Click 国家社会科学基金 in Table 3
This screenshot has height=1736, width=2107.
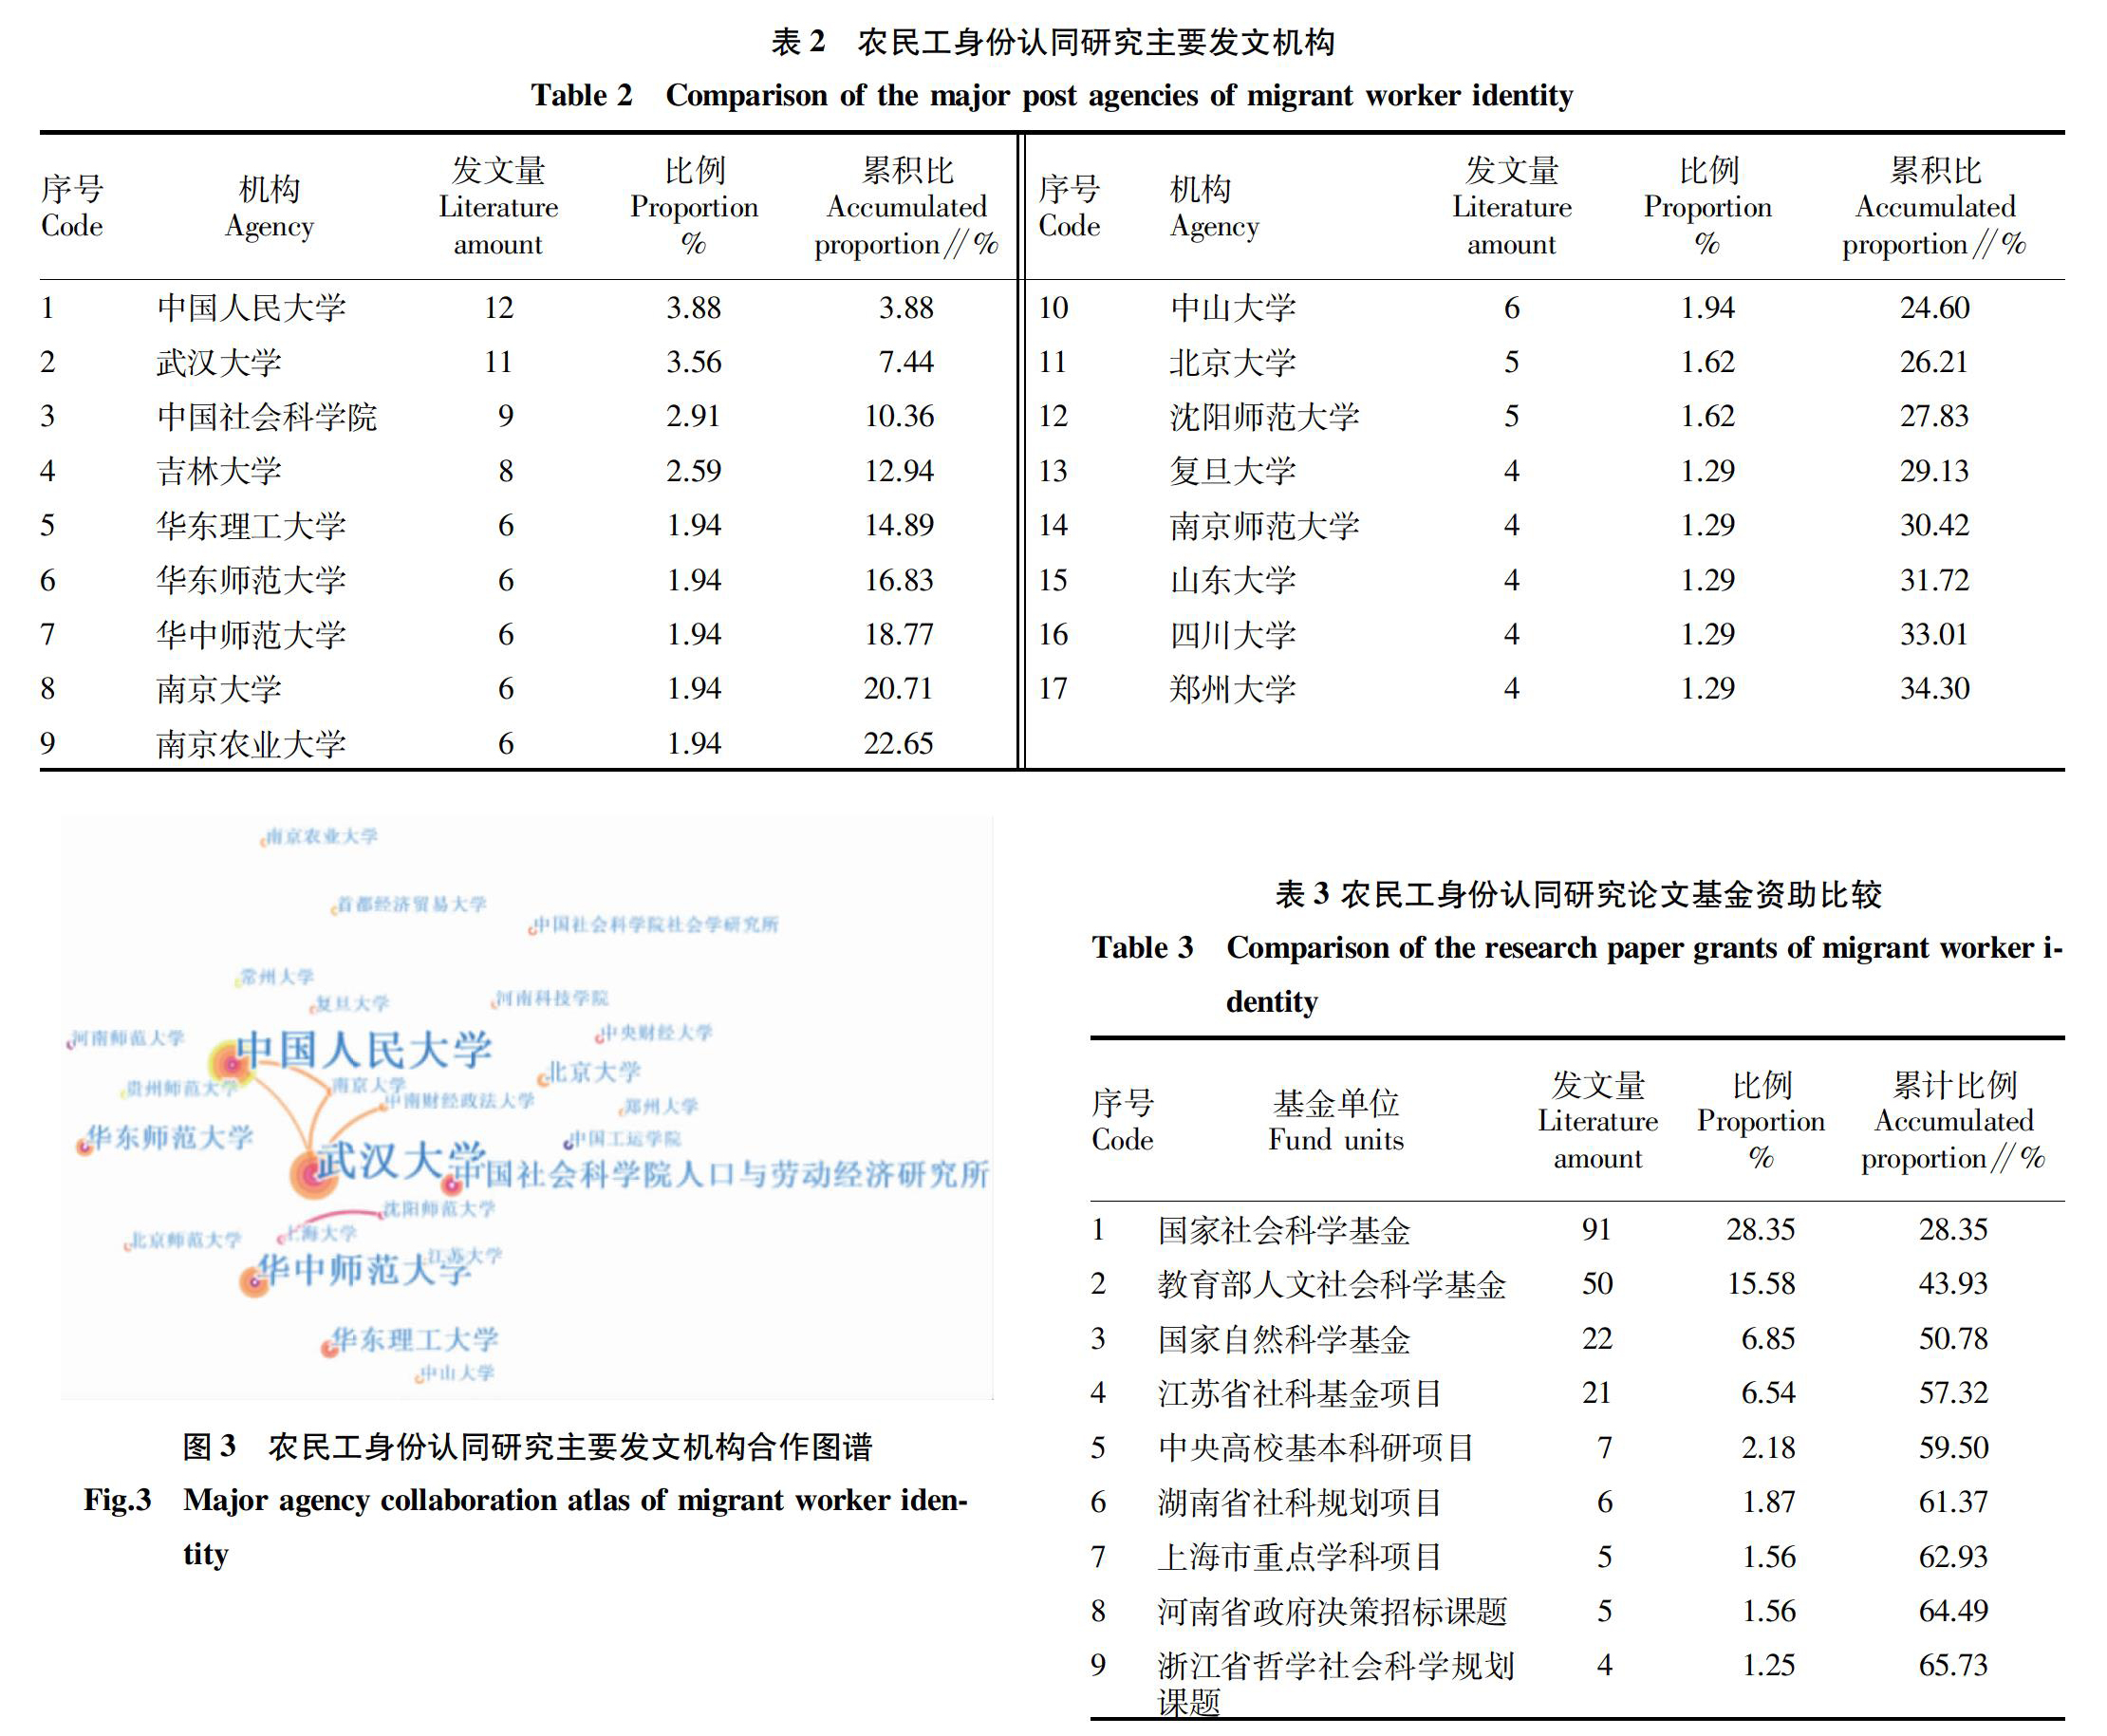[1284, 1230]
